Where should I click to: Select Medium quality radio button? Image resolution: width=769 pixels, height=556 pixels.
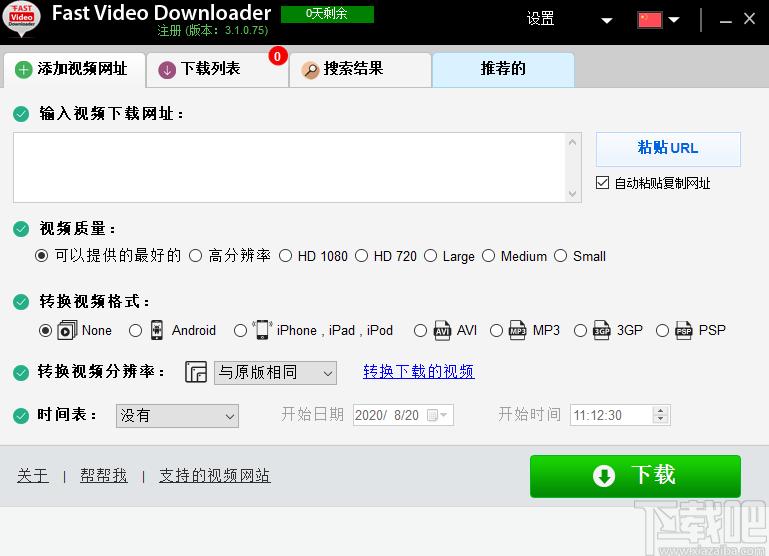pyautogui.click(x=488, y=256)
